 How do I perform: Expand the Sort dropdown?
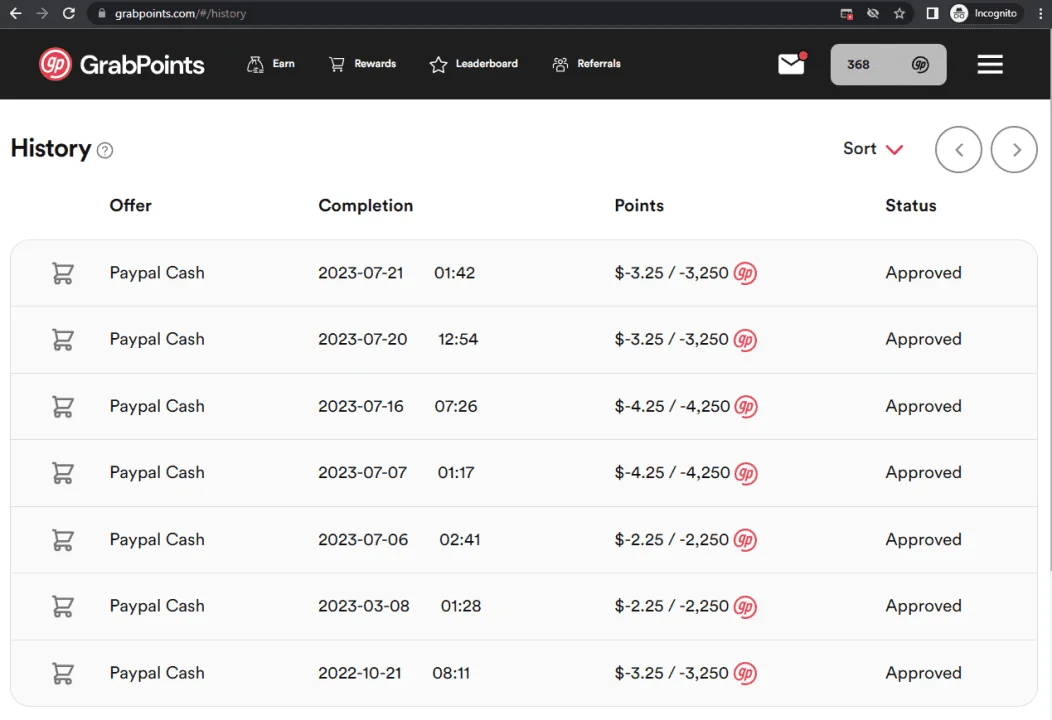click(873, 149)
